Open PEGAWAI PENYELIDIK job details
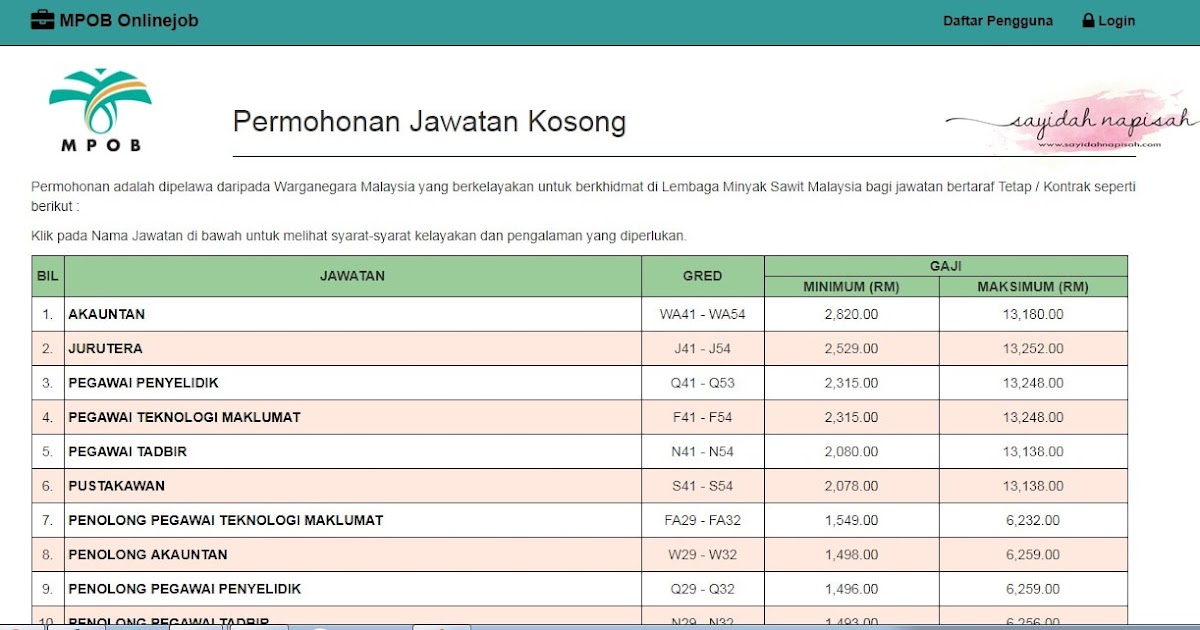Image resolution: width=1200 pixels, height=630 pixels. pos(143,383)
